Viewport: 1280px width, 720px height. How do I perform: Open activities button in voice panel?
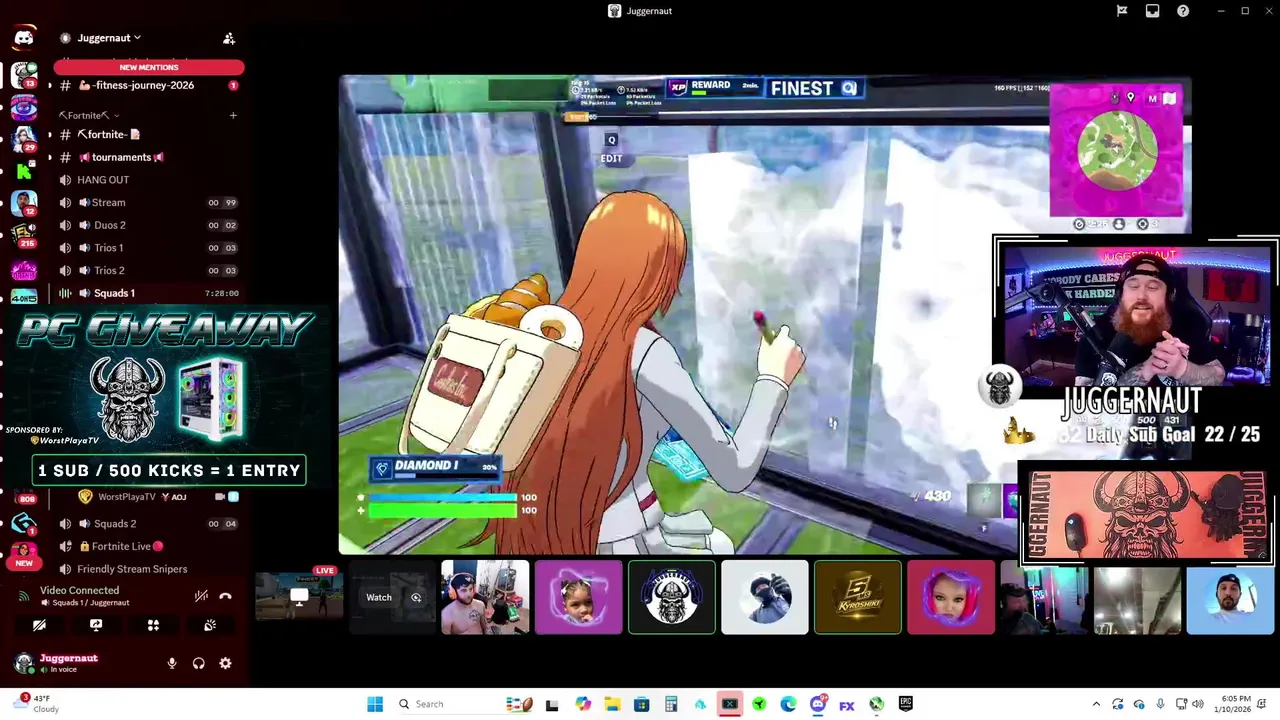[153, 625]
